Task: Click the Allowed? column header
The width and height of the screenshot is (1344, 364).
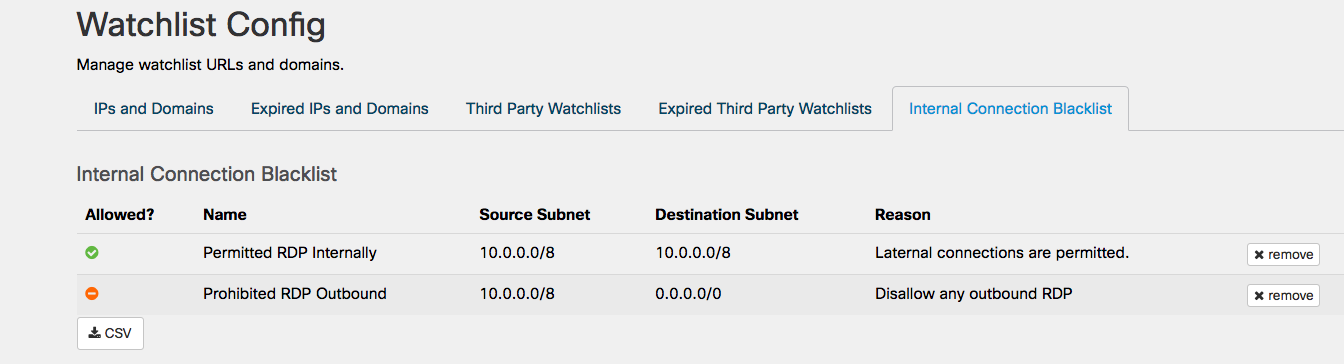Action: (120, 214)
